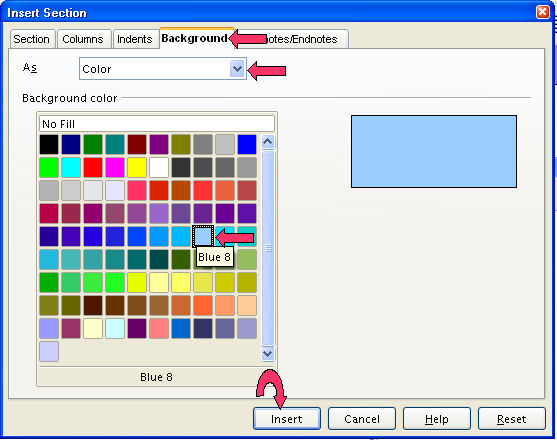Click the palette scroll up arrow
Image resolution: width=557 pixels, height=440 pixels.
[x=267, y=142]
